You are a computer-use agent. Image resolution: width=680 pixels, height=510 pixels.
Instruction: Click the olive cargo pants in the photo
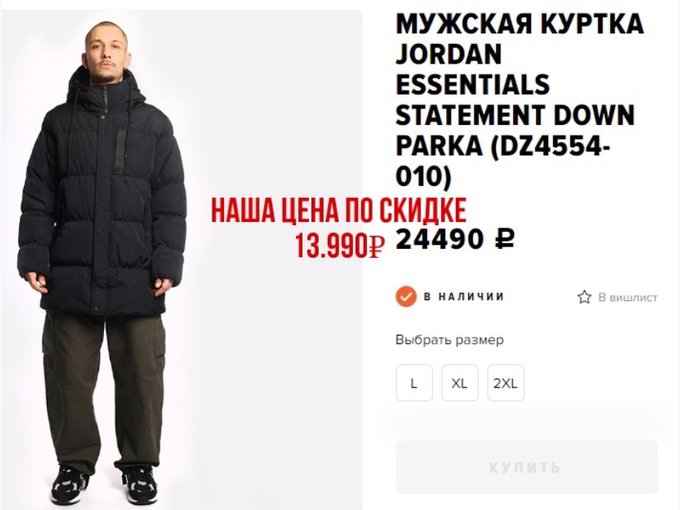[104, 391]
